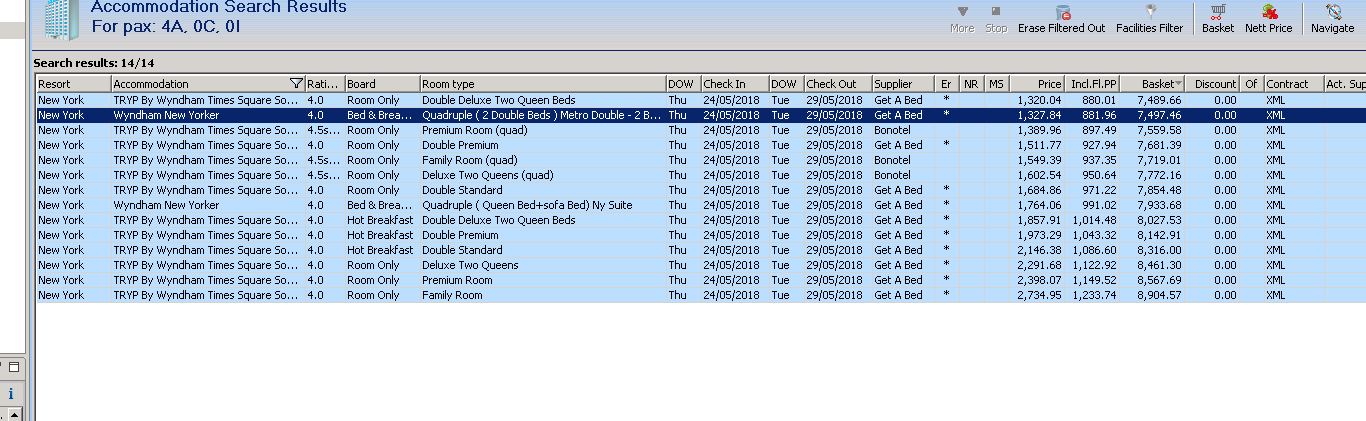Click the Price column header
Screen dimensions: 1366x421
pos(1037,84)
